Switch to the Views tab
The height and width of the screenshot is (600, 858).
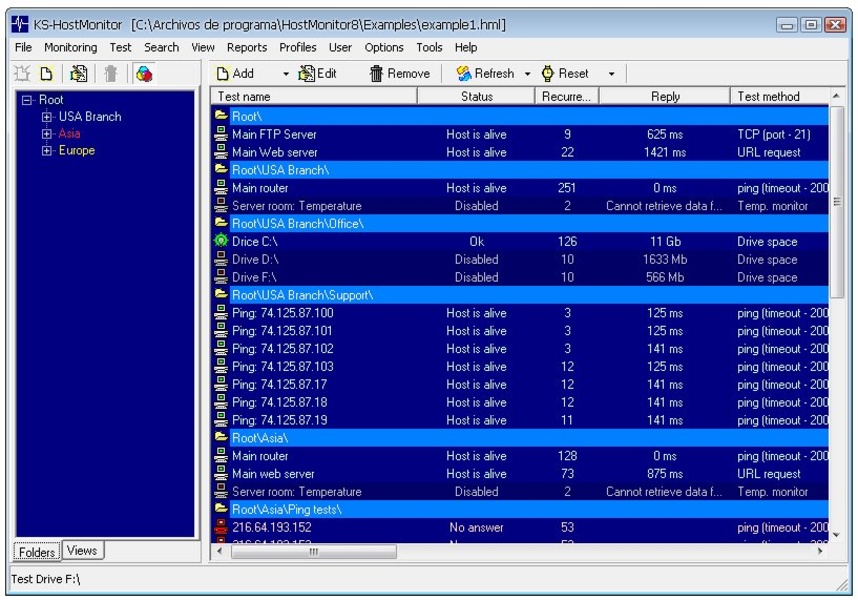[x=82, y=550]
